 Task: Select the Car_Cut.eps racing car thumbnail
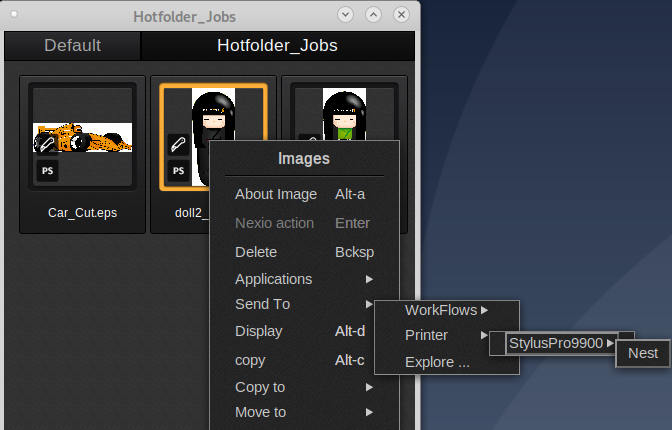click(x=82, y=137)
